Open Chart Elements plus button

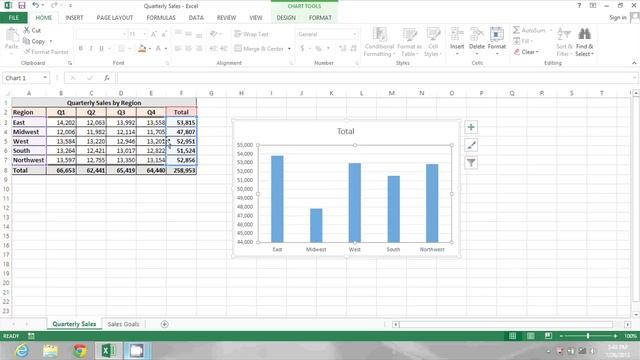pyautogui.click(x=471, y=127)
